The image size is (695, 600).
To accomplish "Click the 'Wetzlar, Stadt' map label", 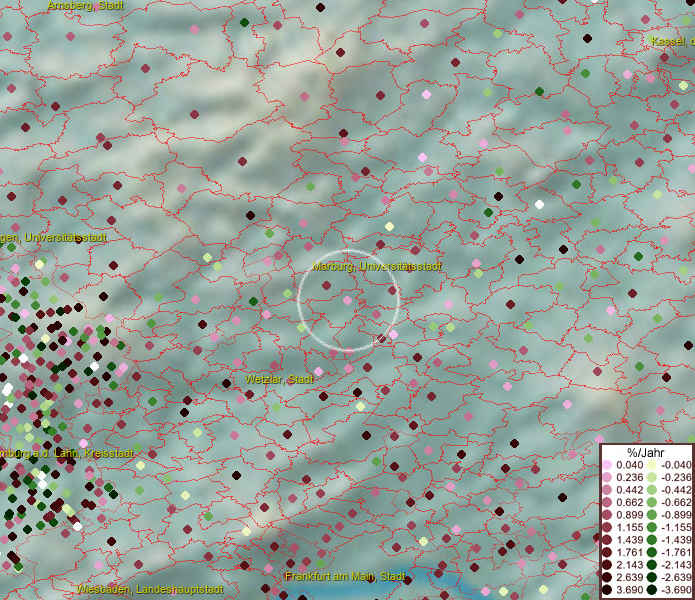I will point(279,379).
